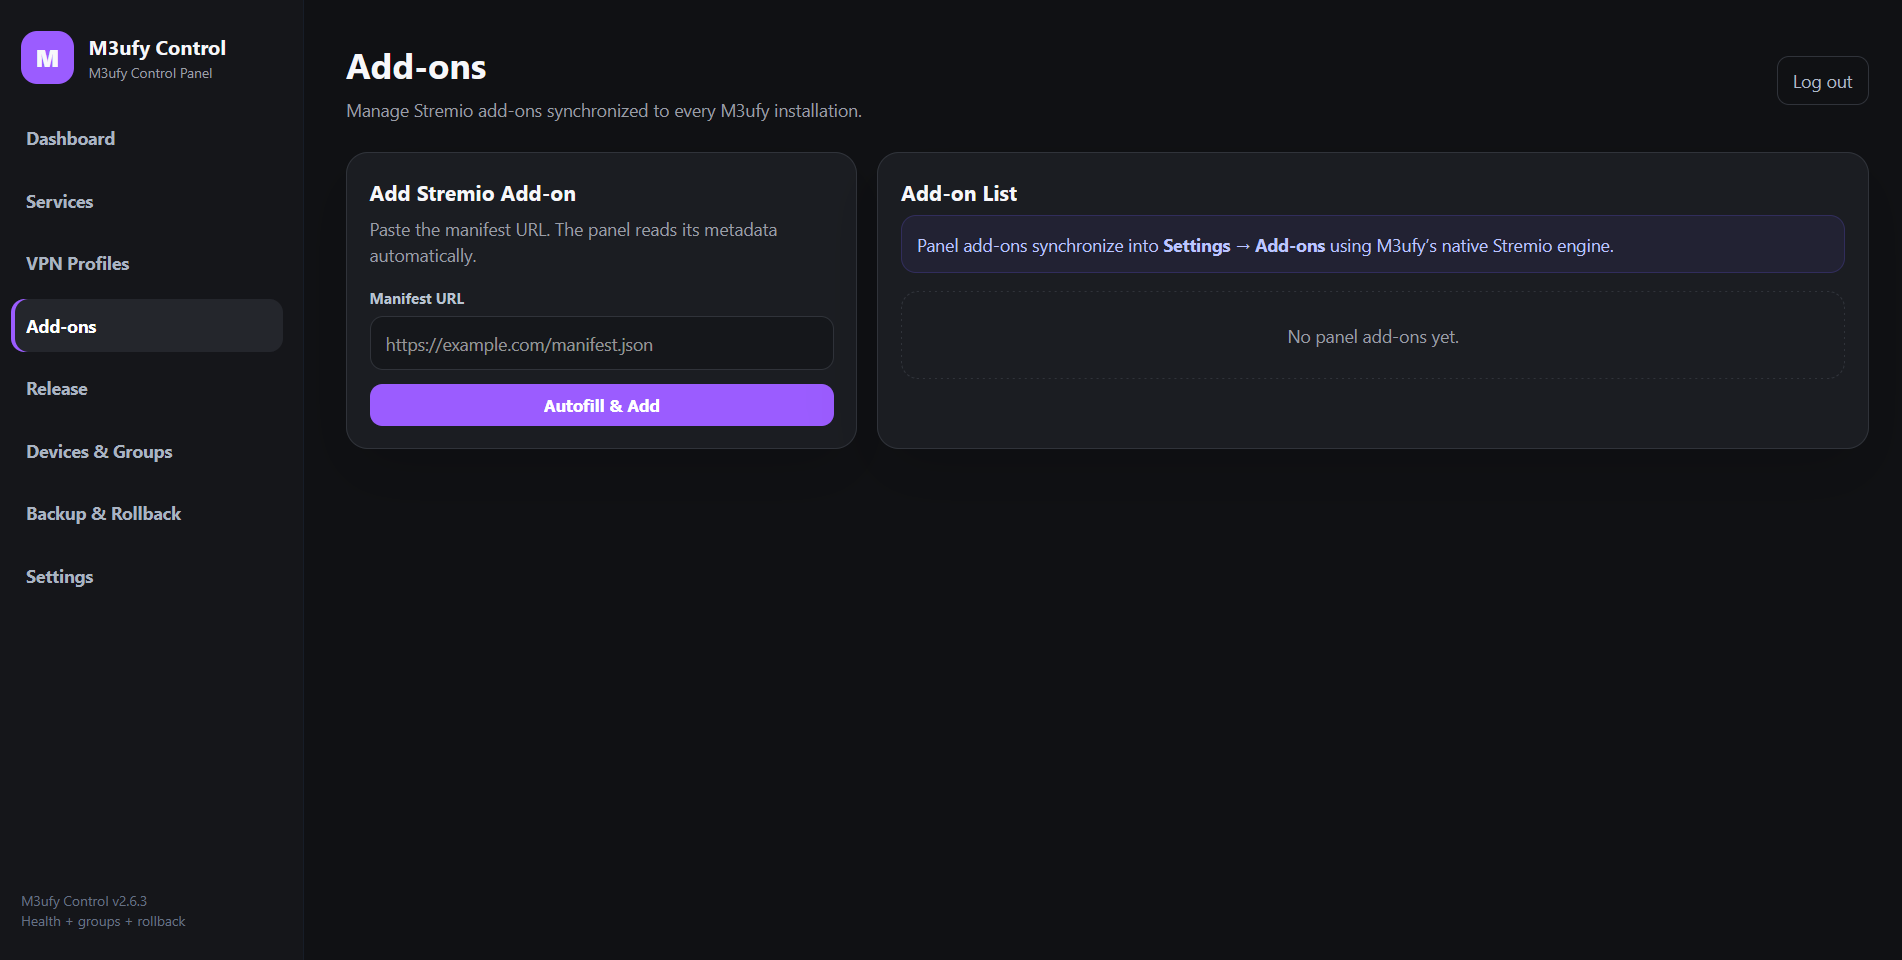Open the Dashboard page
1902x960 pixels.
[x=147, y=139]
